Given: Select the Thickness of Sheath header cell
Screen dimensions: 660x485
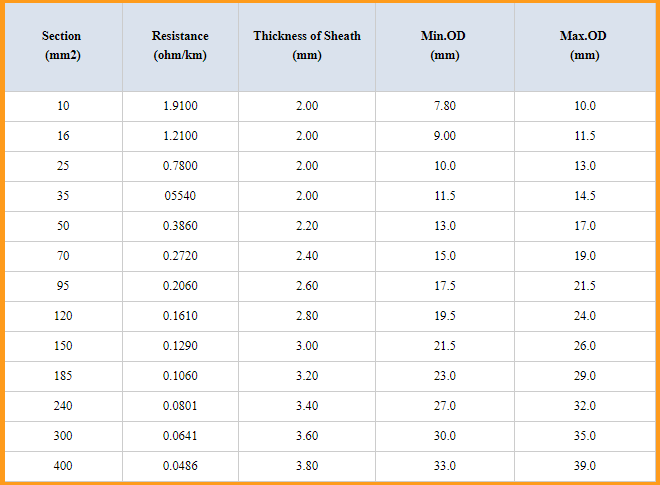Looking at the screenshot, I should pyautogui.click(x=307, y=46).
